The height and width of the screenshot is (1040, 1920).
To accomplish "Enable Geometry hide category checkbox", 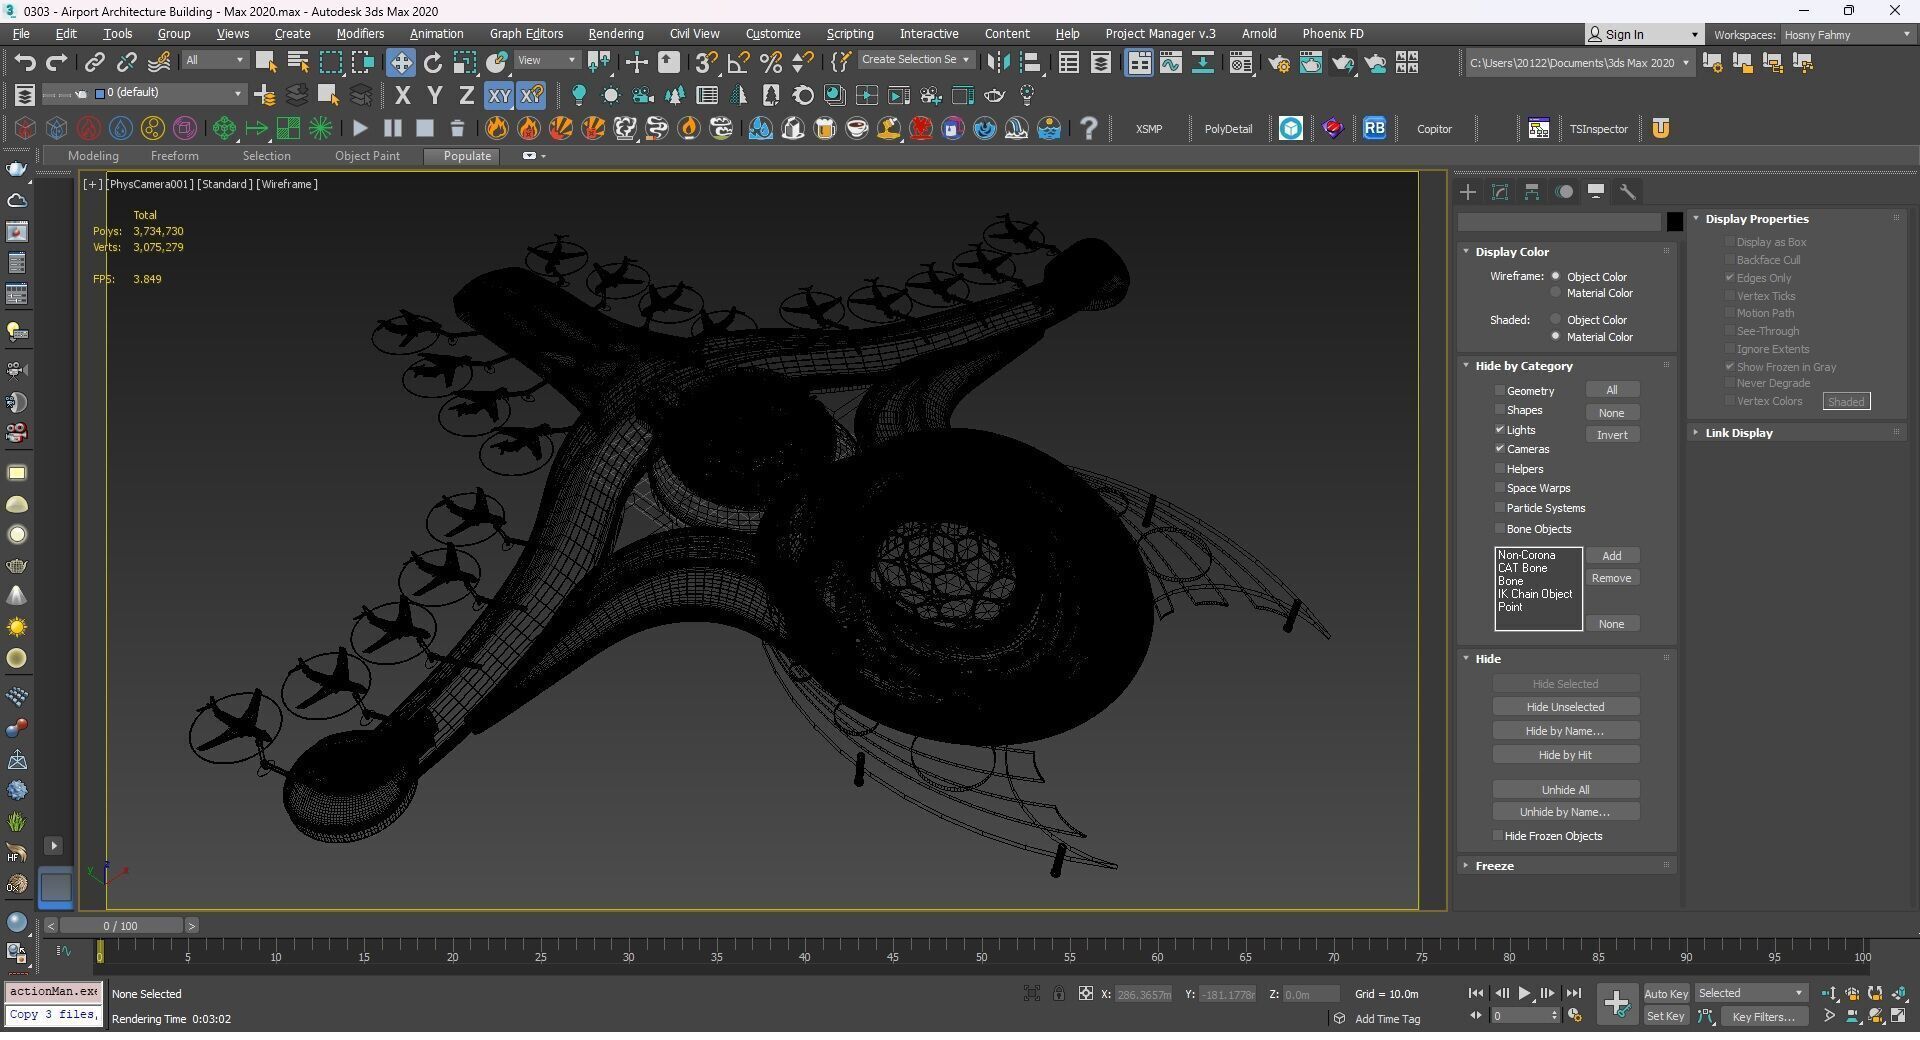I will click(1500, 391).
